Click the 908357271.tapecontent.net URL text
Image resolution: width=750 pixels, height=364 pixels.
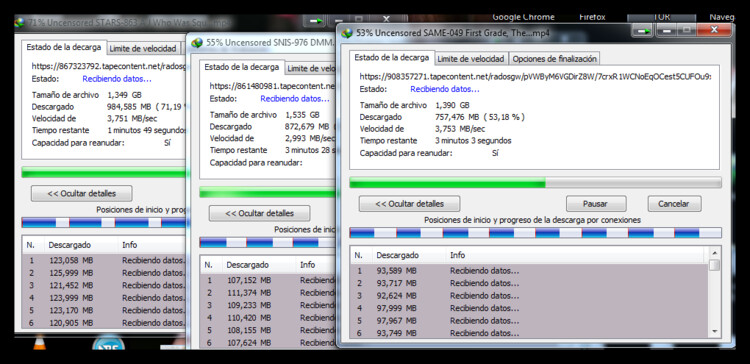(535, 77)
